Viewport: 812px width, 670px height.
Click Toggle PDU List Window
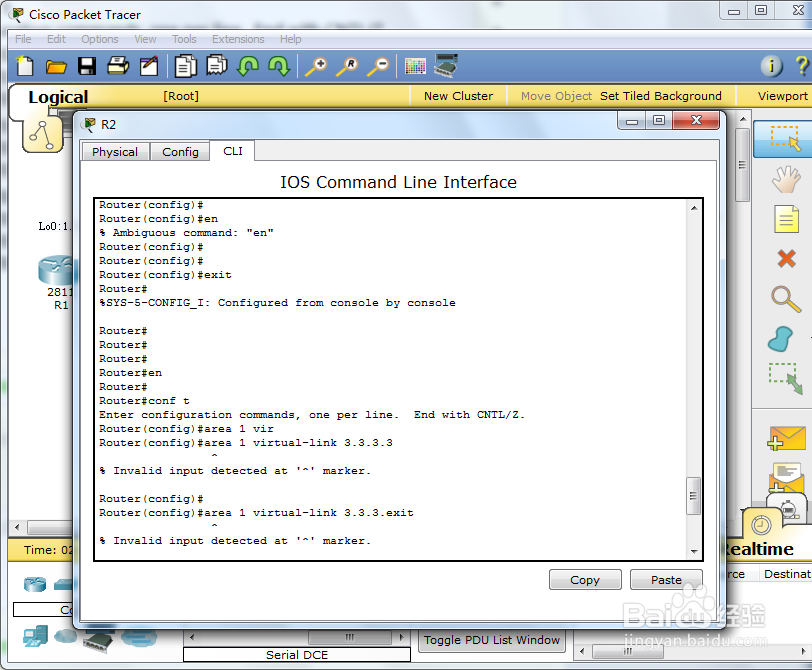coord(491,640)
